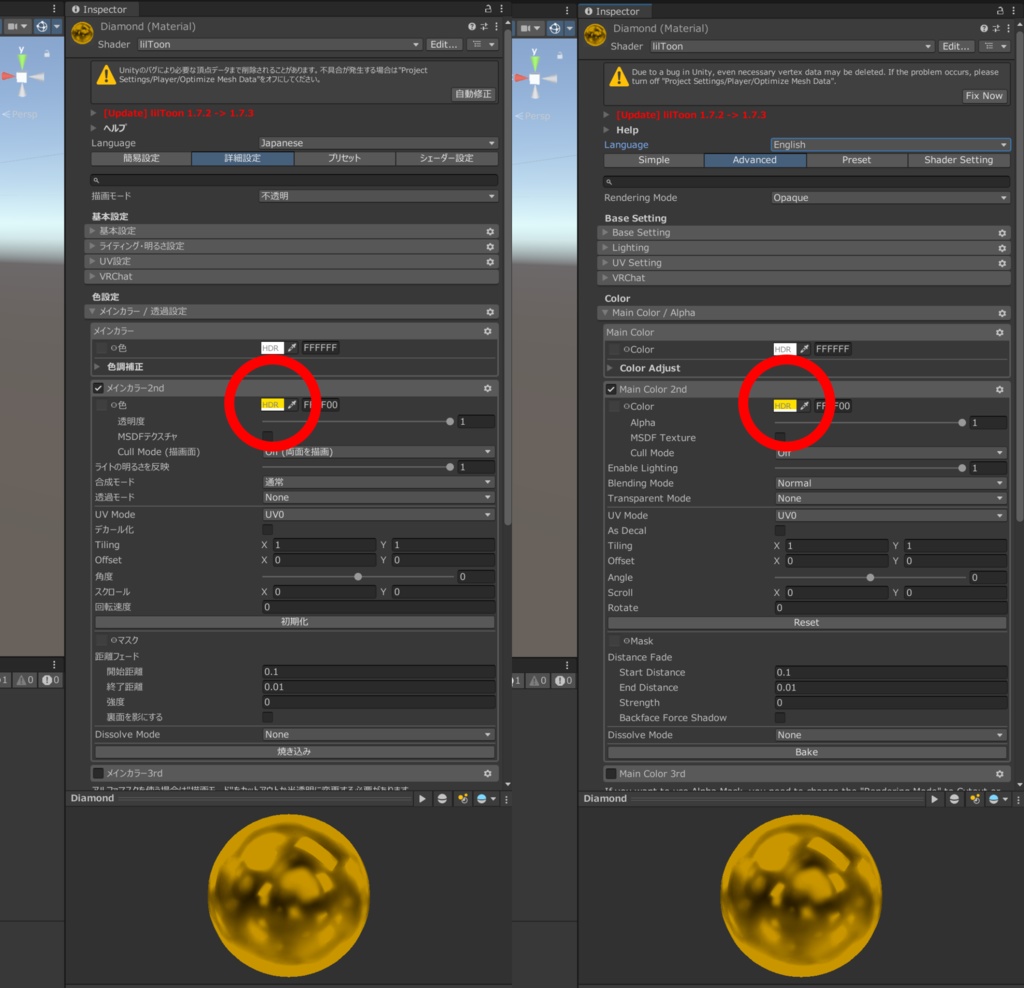Click Start Distance field showing 0.1 in English inspector

point(890,673)
